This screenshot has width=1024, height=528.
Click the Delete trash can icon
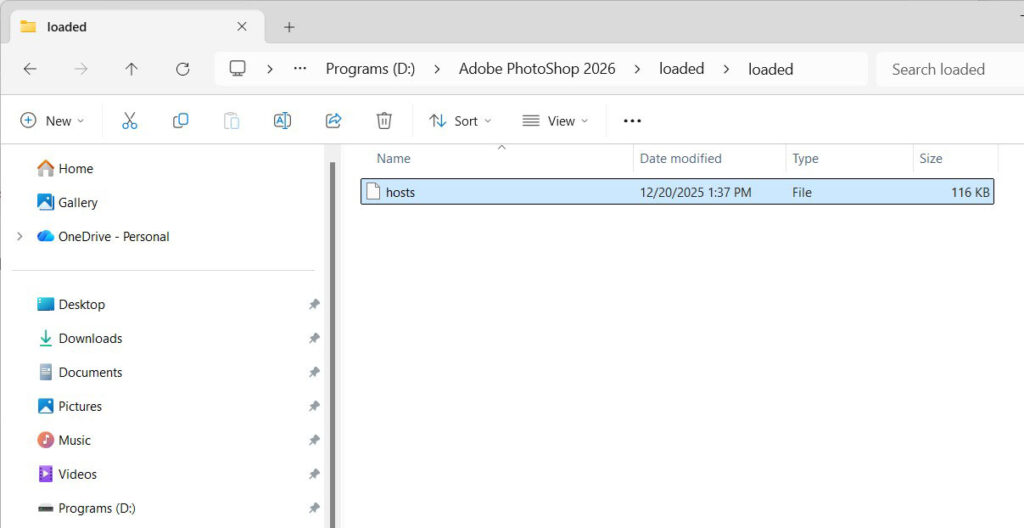click(384, 121)
